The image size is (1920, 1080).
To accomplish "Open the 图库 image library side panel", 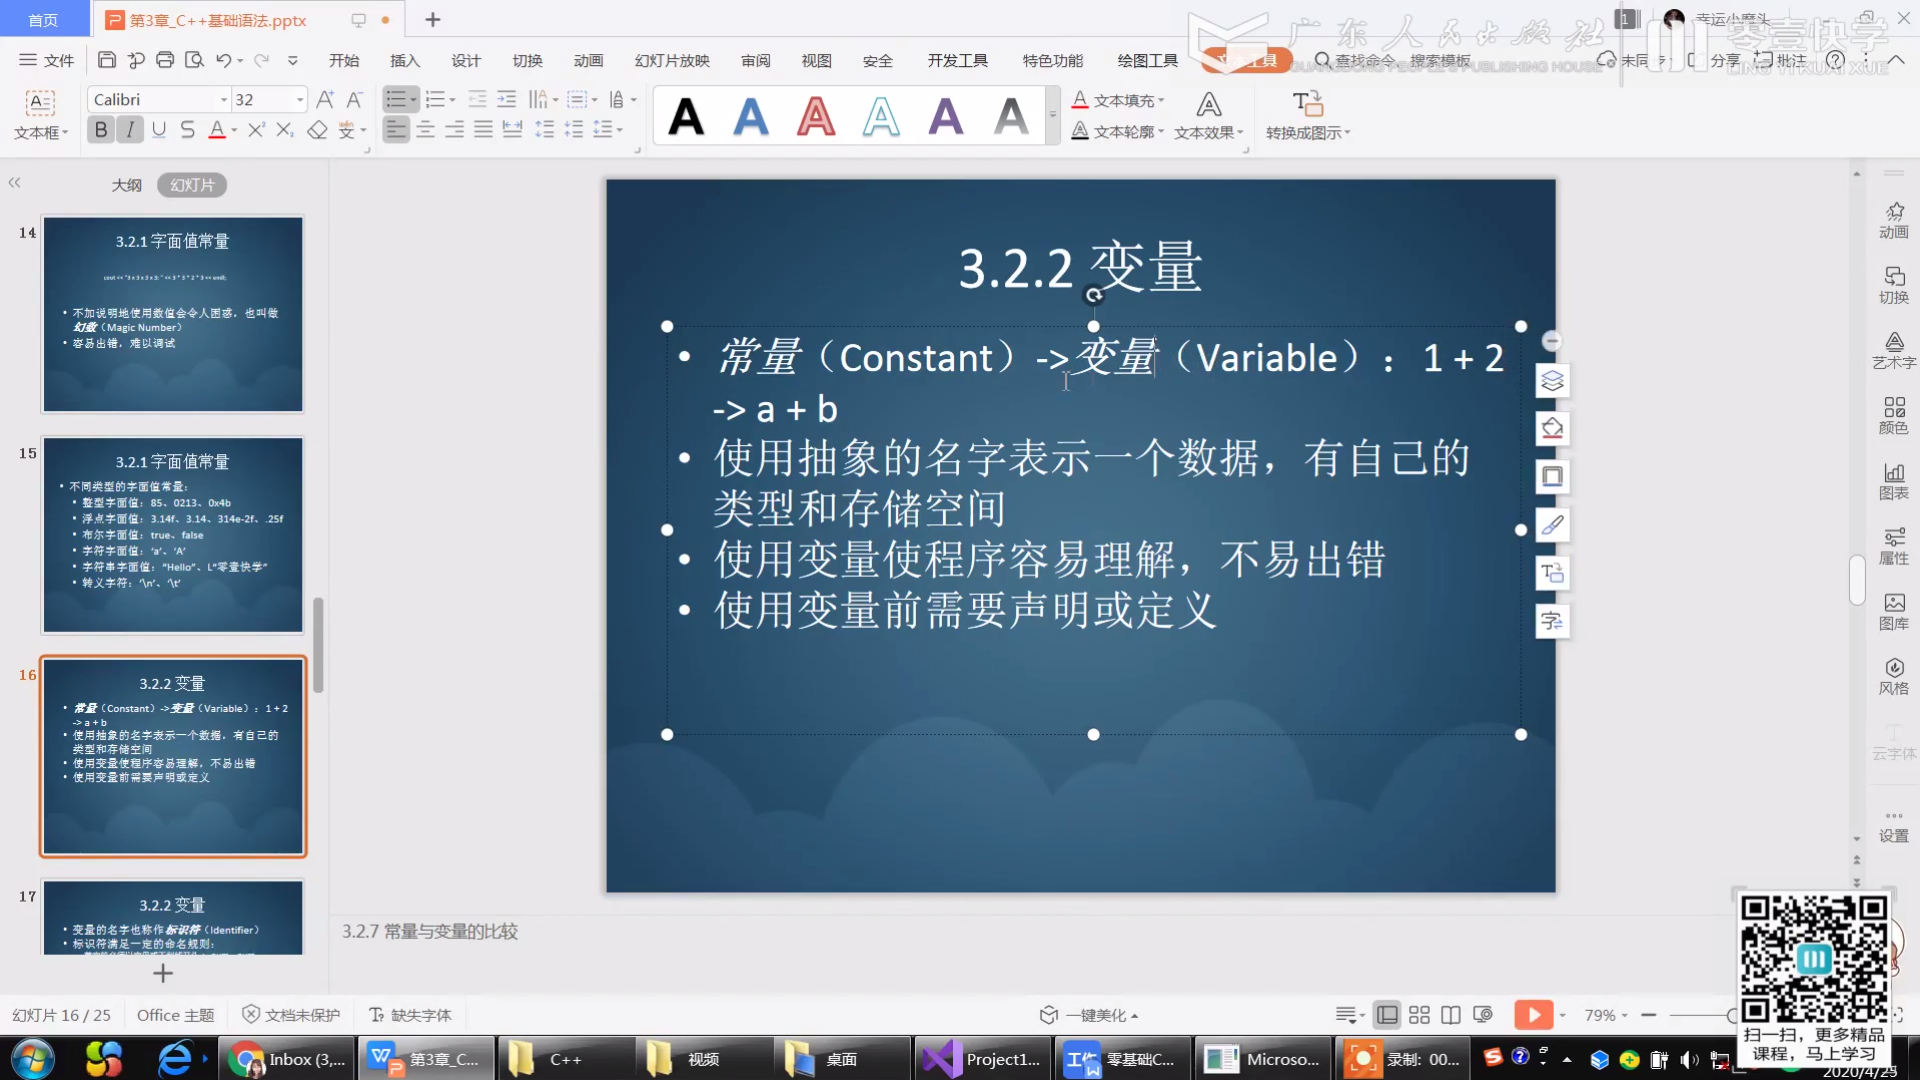I will tap(1894, 611).
